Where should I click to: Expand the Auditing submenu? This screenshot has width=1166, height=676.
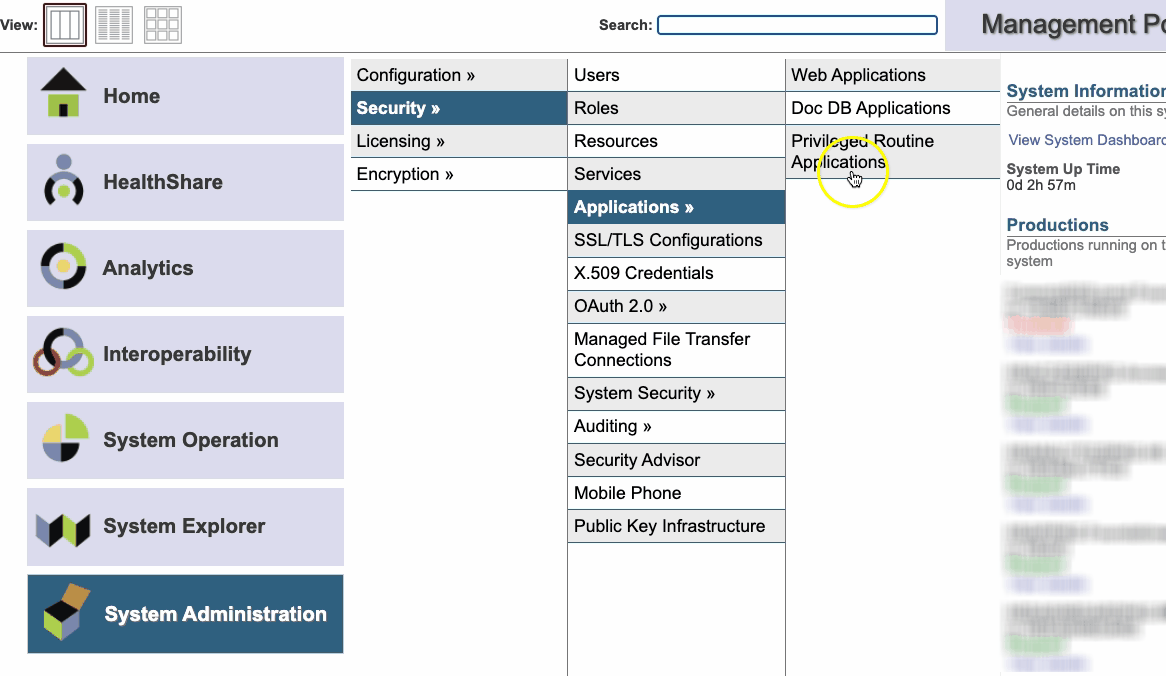pos(677,426)
